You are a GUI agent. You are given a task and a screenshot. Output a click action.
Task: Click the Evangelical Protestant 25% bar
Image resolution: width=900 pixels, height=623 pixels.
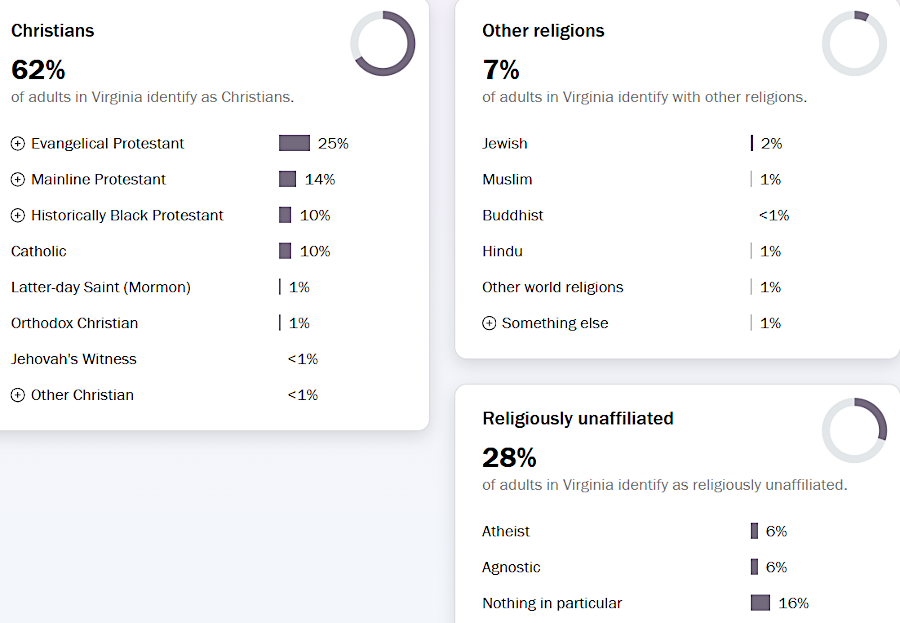coord(294,144)
